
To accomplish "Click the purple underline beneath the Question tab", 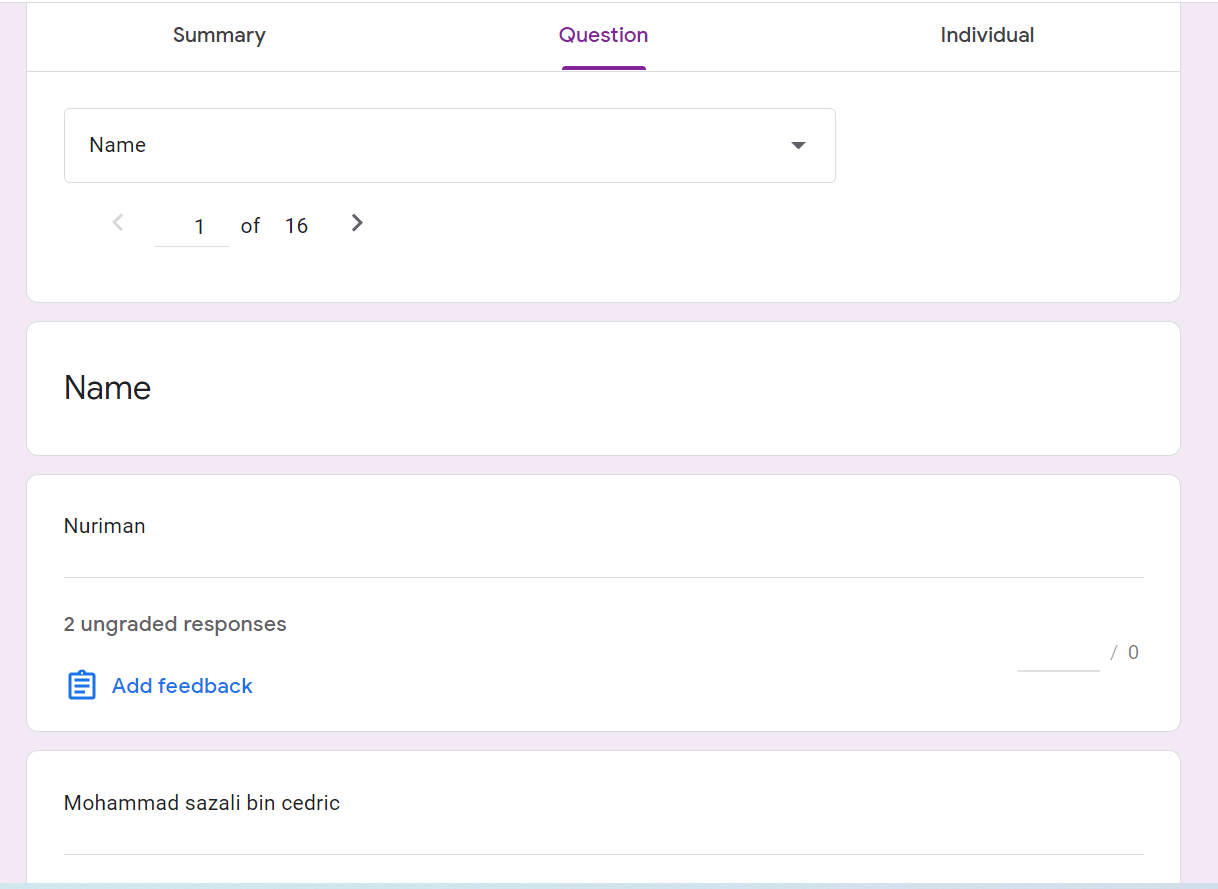I will tap(603, 68).
